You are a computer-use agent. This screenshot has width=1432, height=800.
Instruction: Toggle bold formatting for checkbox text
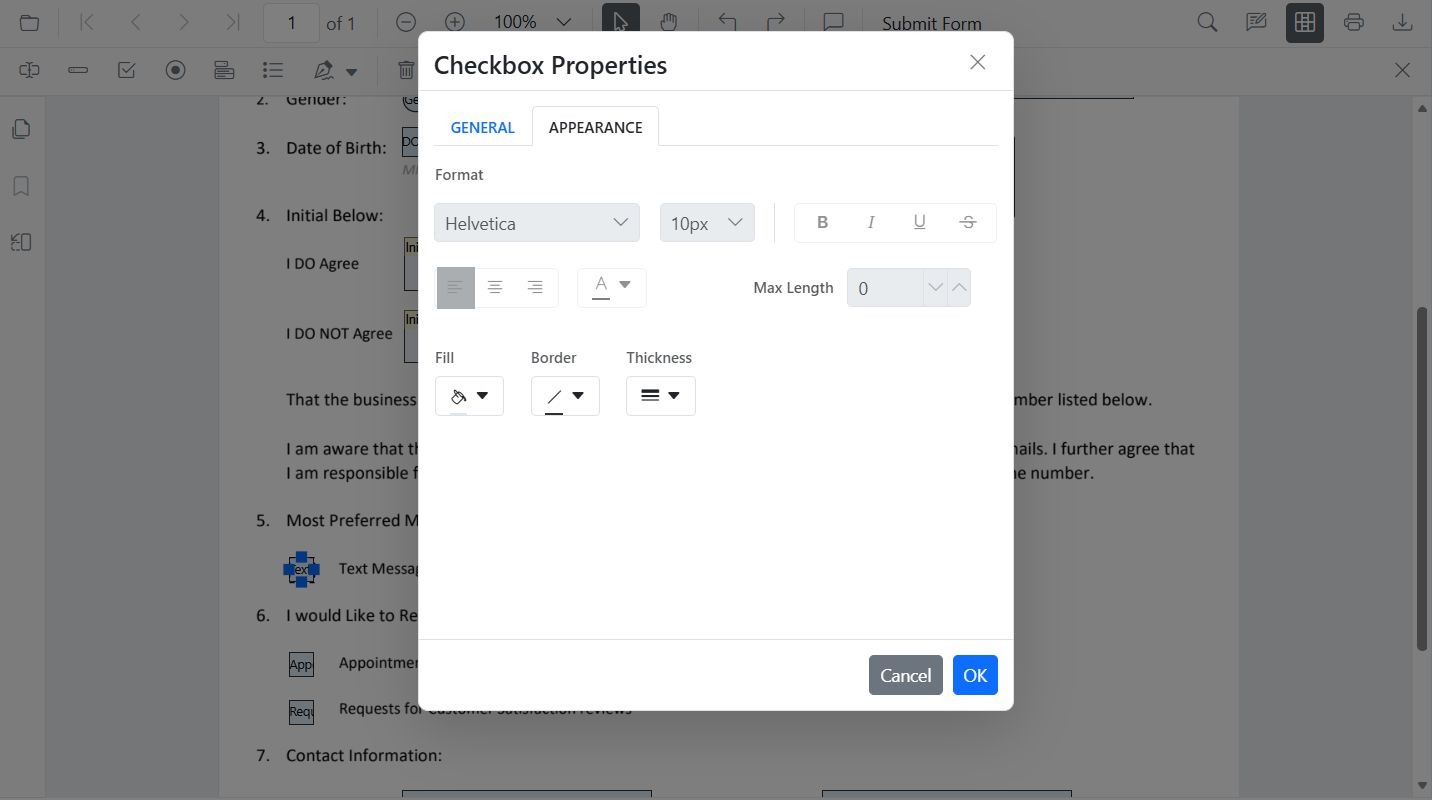pos(822,221)
